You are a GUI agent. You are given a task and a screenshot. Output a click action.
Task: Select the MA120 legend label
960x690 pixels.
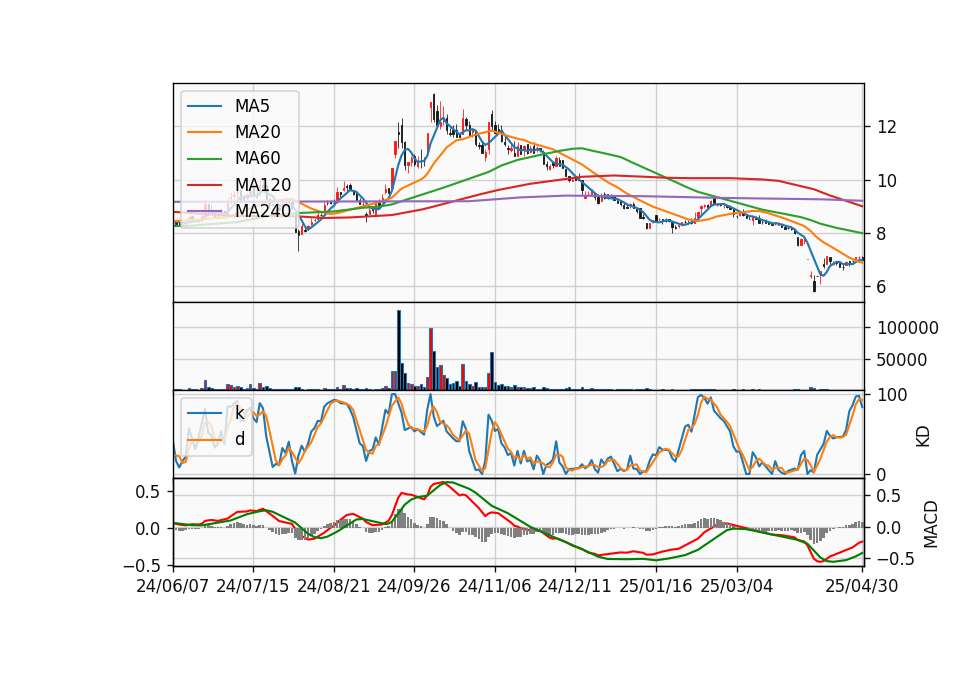click(263, 185)
